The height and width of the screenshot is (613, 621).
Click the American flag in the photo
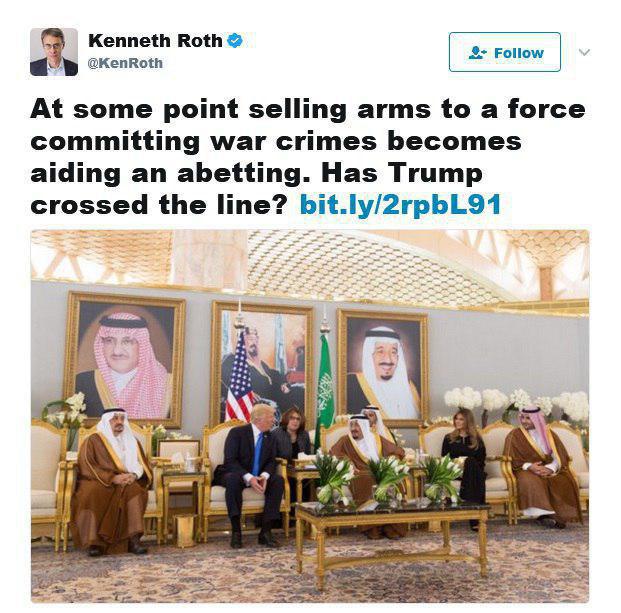click(x=239, y=380)
